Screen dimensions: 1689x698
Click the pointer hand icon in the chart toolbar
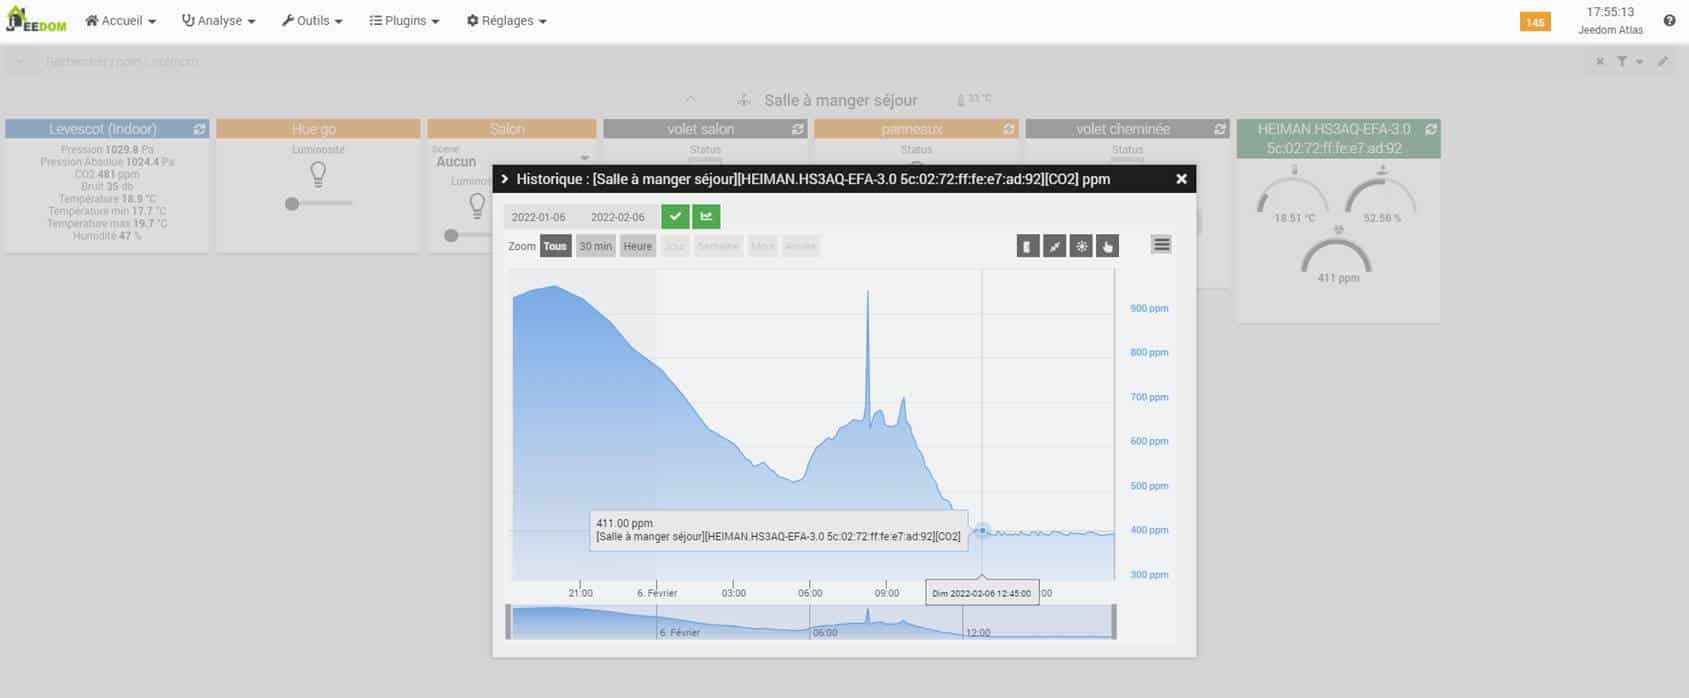click(1107, 246)
